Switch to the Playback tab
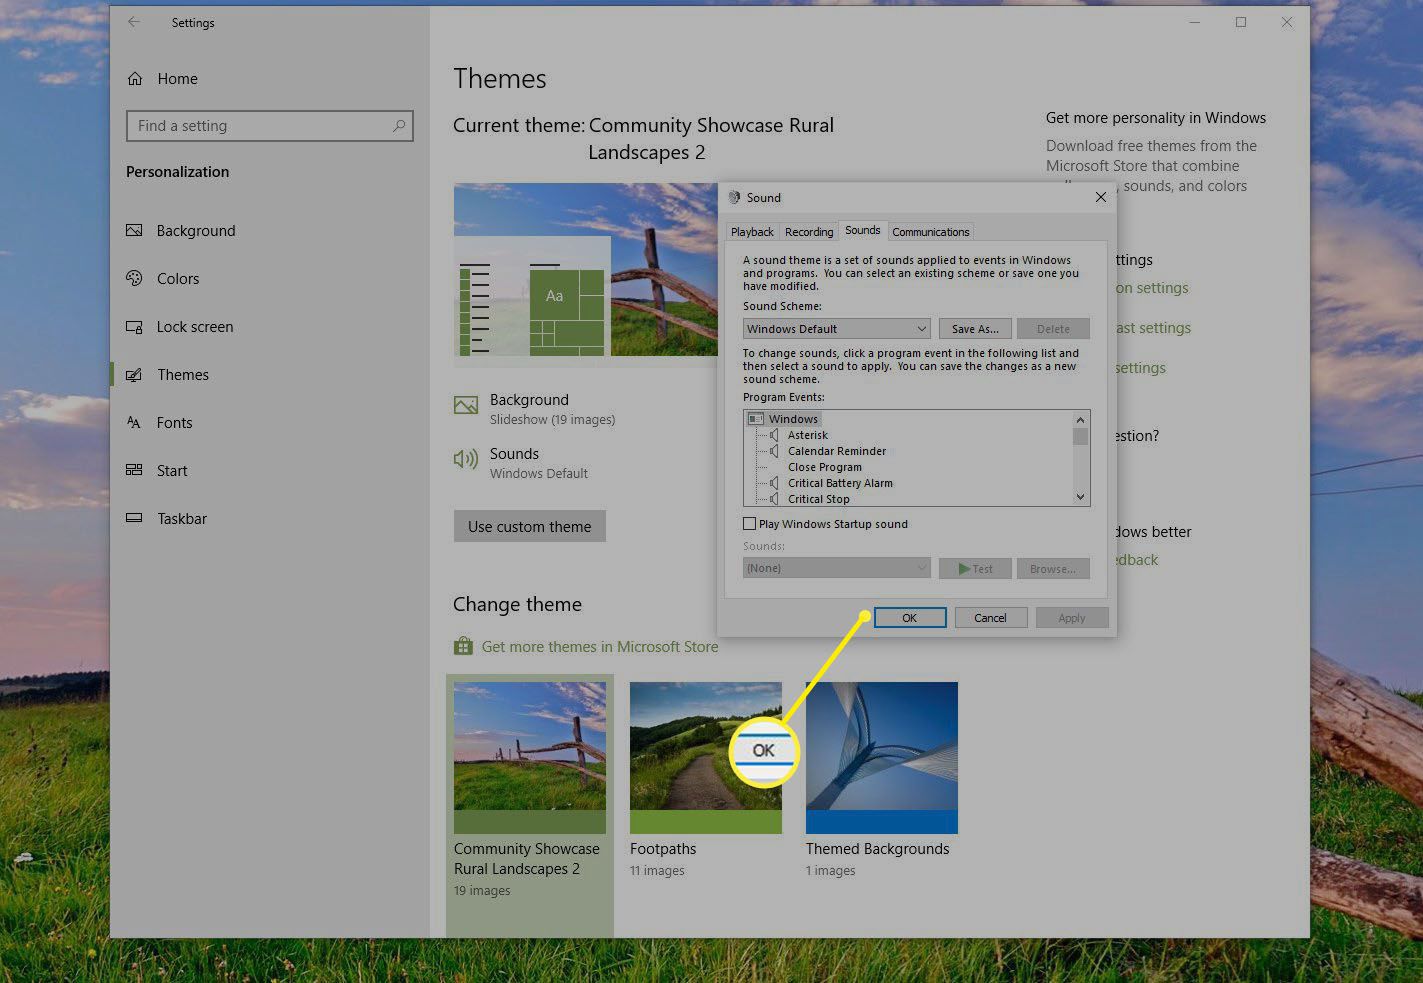The width and height of the screenshot is (1423, 983). point(752,232)
